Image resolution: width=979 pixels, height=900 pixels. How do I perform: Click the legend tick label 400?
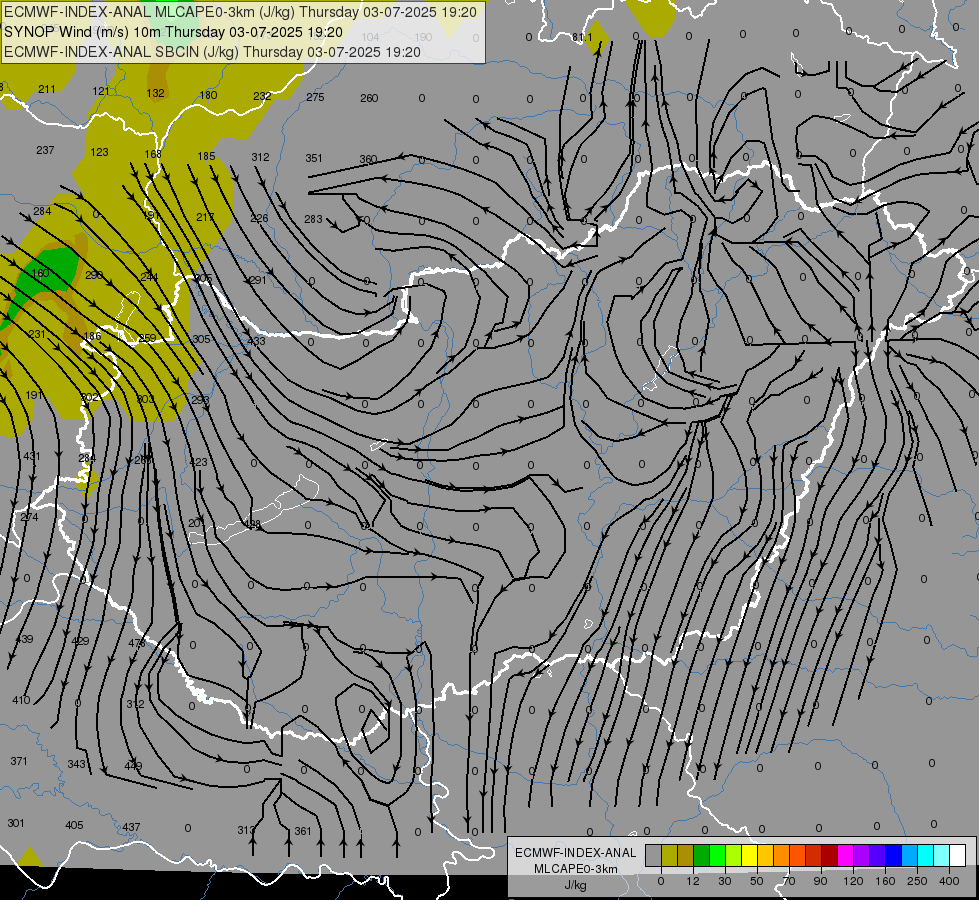pyautogui.click(x=949, y=881)
